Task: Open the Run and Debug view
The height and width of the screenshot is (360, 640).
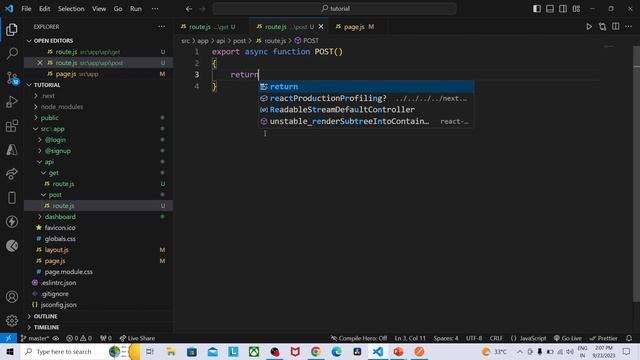Action: [12, 102]
